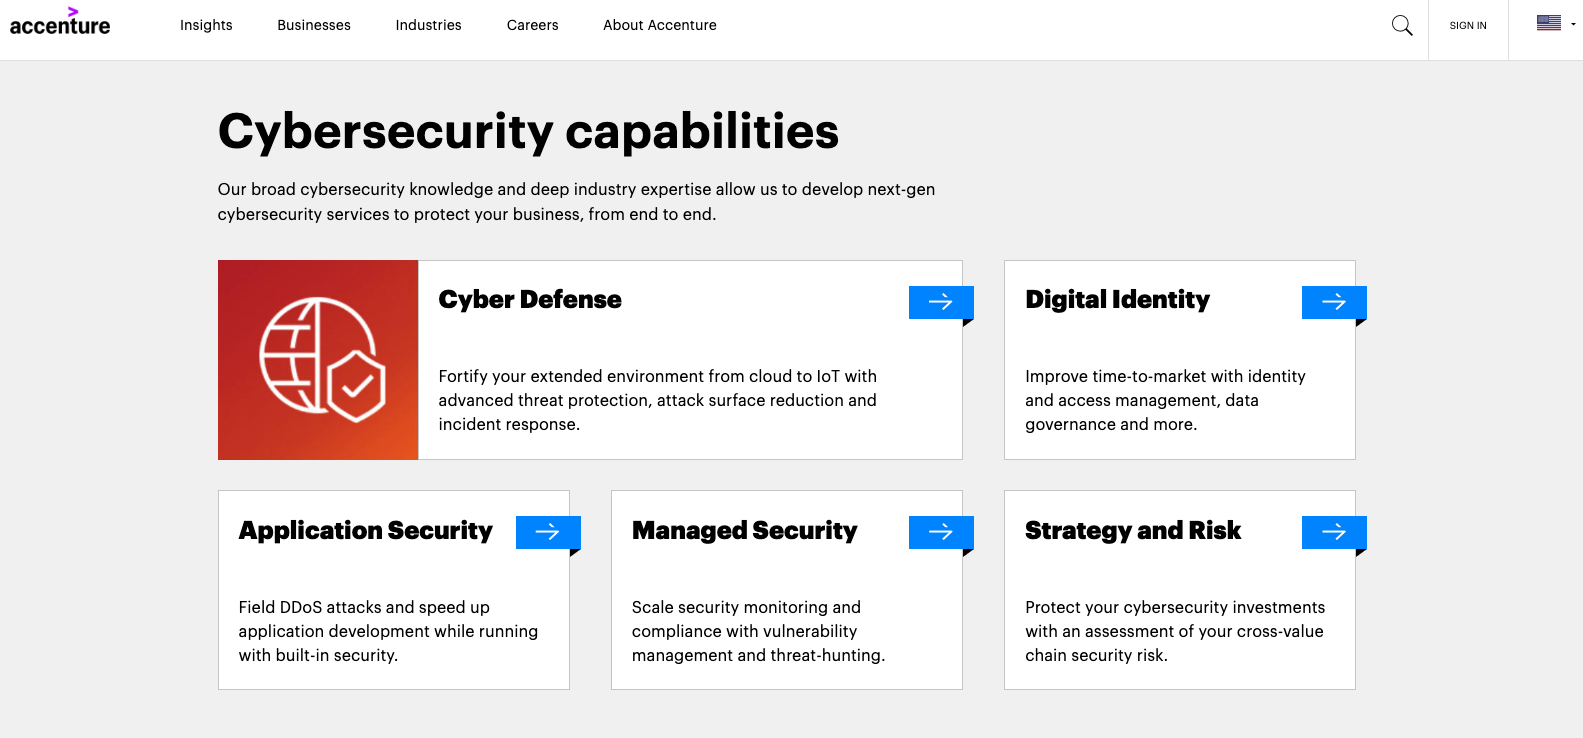1583x738 pixels.
Task: Open the search magnifier icon
Action: (1402, 26)
